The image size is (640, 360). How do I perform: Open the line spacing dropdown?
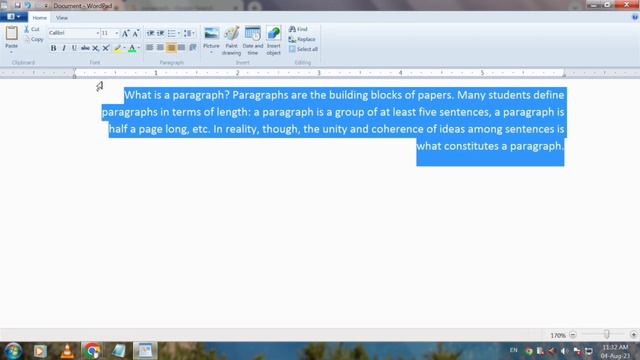pyautogui.click(x=189, y=33)
